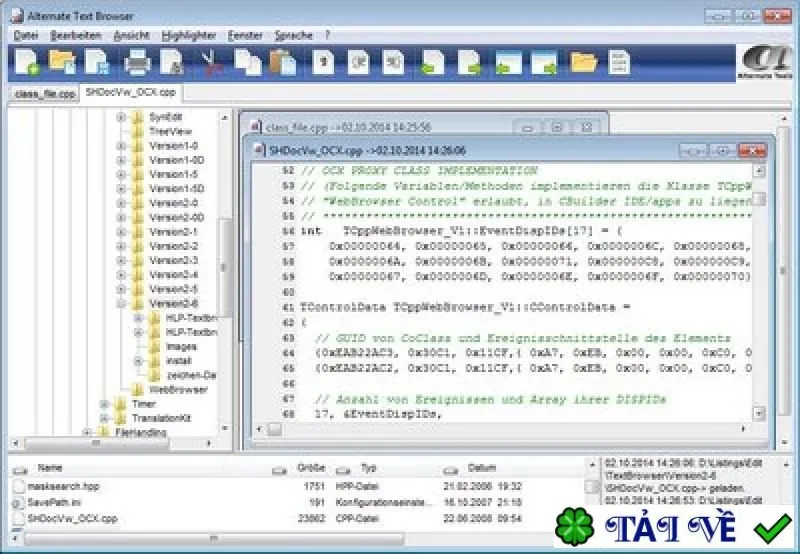Click code line 68 '17, &EventDispIDs,'
This screenshot has height=554, width=800.
(377, 414)
